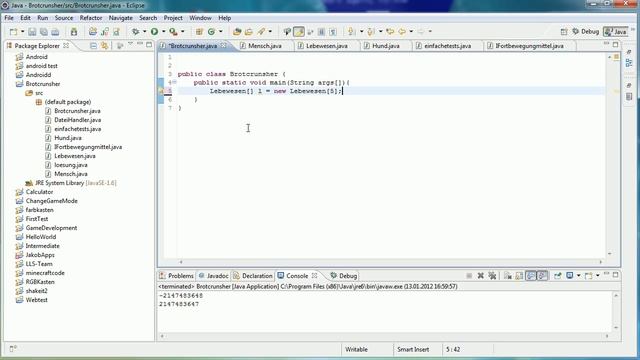Click the Previous Annotation toolbar icon
Screen dimensions: 640x360
pyautogui.click(x=371, y=31)
